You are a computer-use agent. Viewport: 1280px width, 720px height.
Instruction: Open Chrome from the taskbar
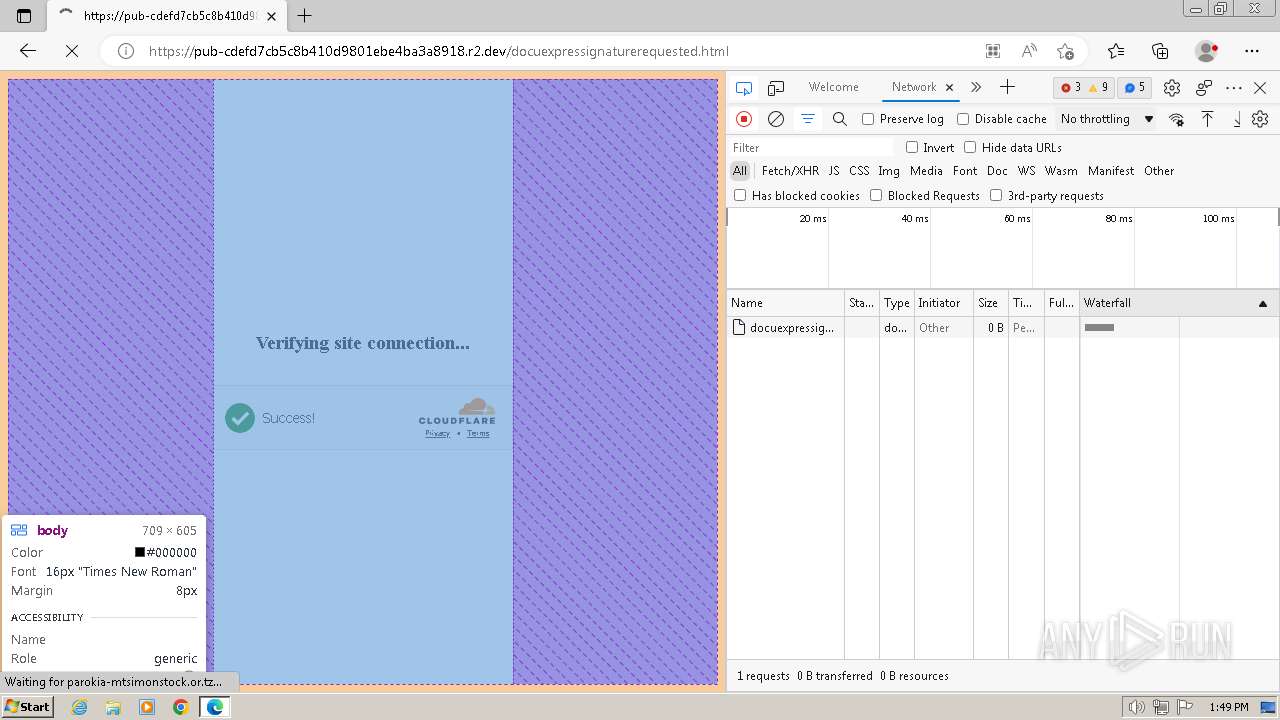pyautogui.click(x=181, y=707)
